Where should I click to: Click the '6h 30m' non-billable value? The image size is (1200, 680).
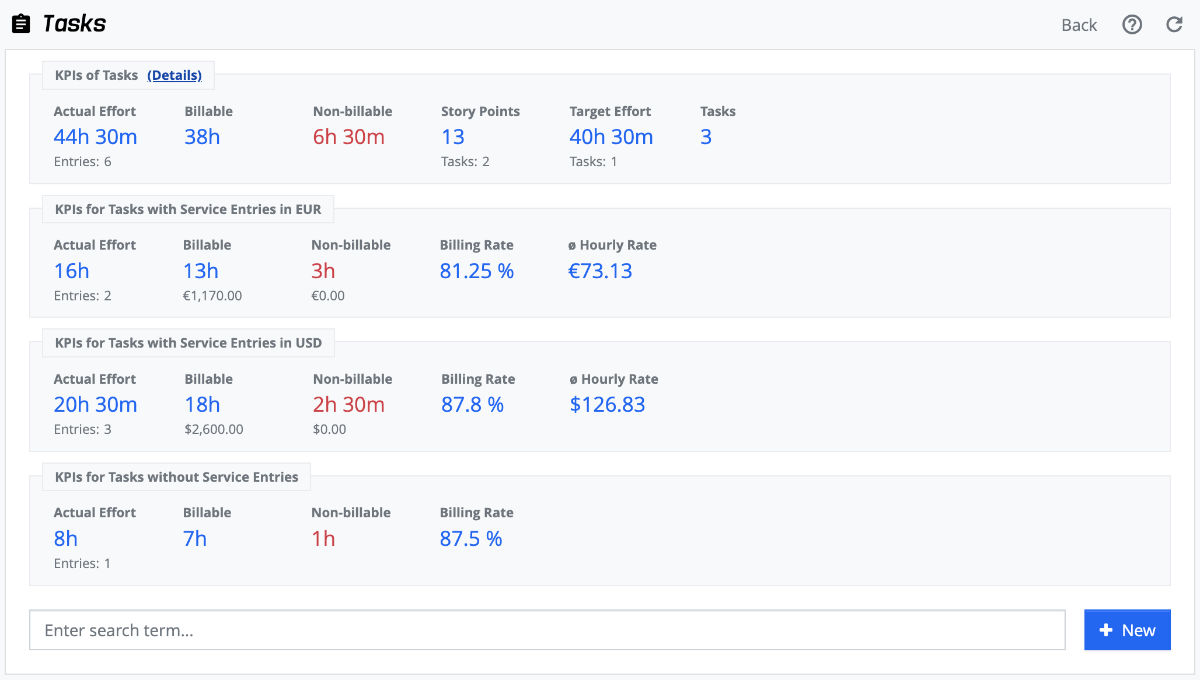[x=349, y=137]
